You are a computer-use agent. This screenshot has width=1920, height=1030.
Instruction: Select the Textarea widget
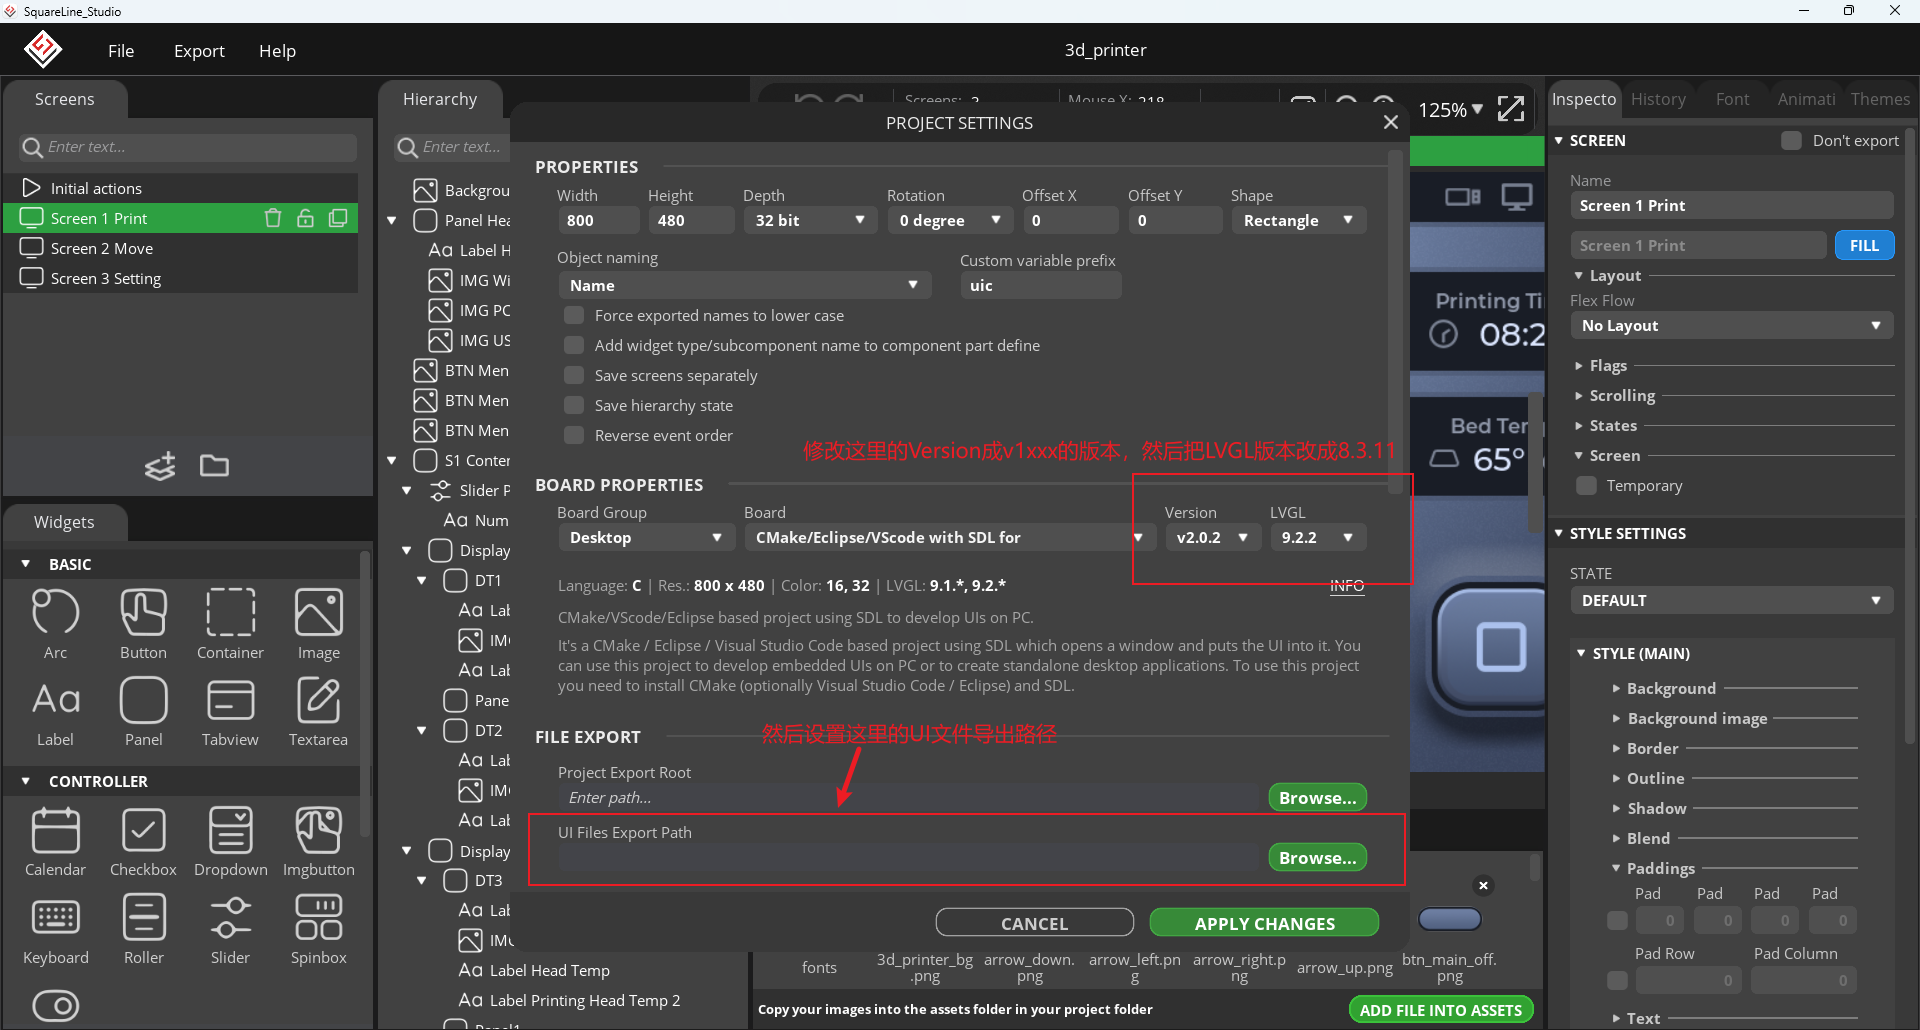(318, 712)
